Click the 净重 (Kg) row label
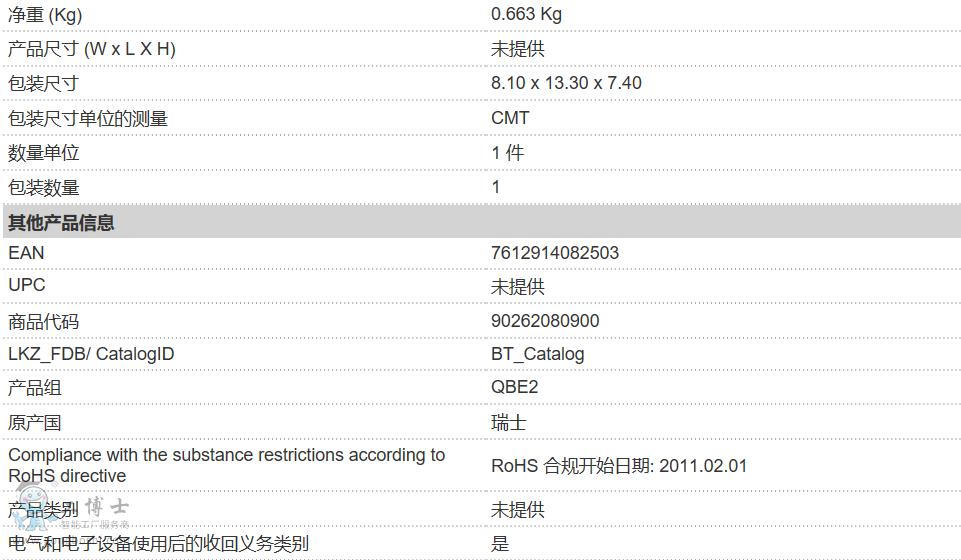The image size is (961, 560). click(x=46, y=14)
